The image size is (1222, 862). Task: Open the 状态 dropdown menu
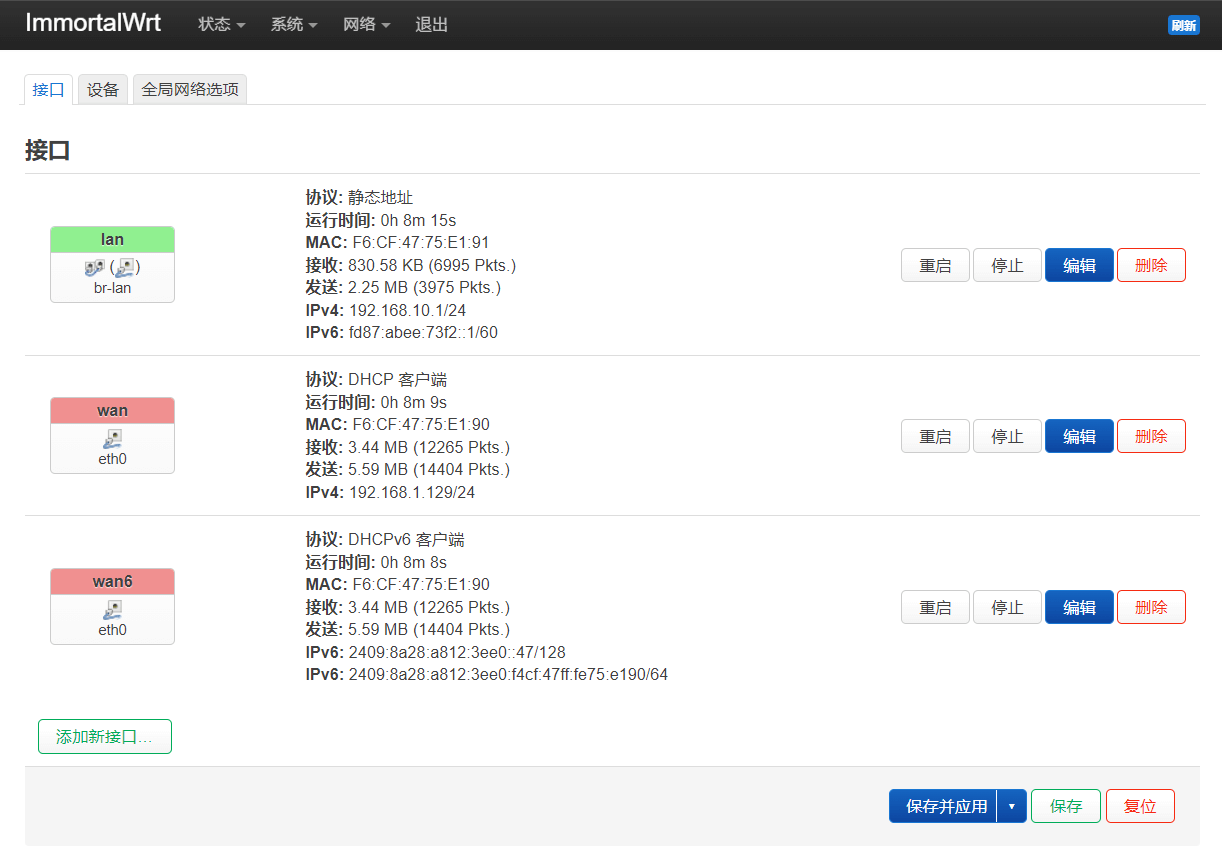pyautogui.click(x=221, y=25)
